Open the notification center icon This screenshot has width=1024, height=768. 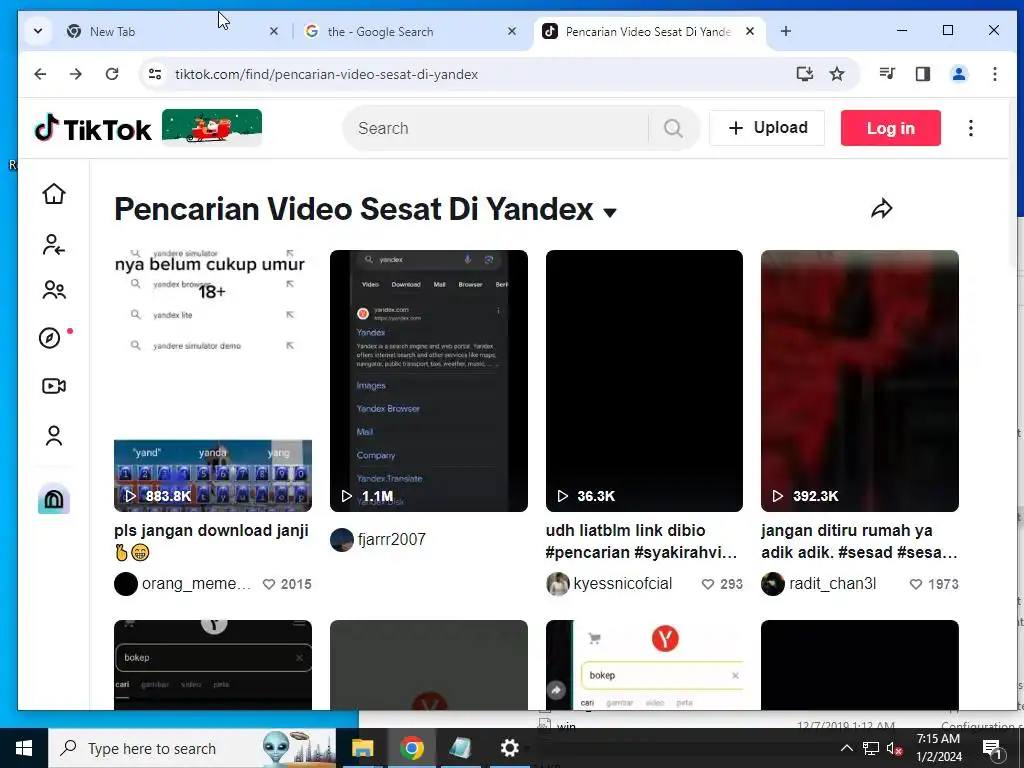(991, 748)
